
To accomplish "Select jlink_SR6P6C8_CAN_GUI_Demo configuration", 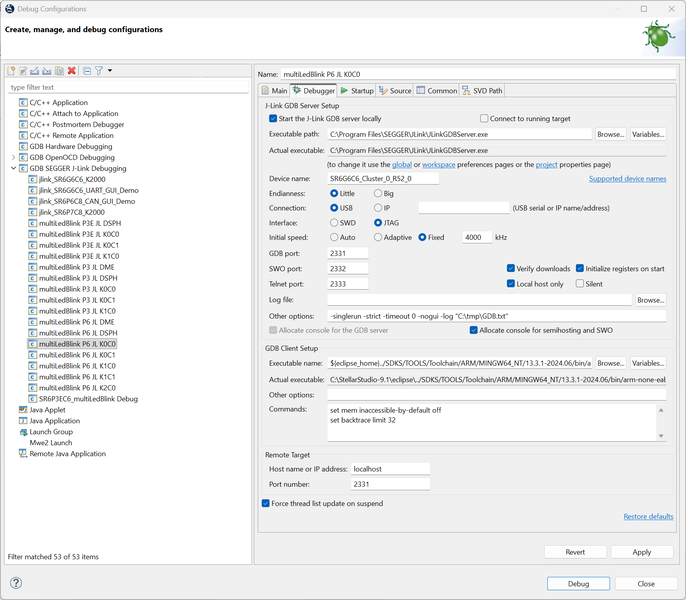I will coord(87,201).
